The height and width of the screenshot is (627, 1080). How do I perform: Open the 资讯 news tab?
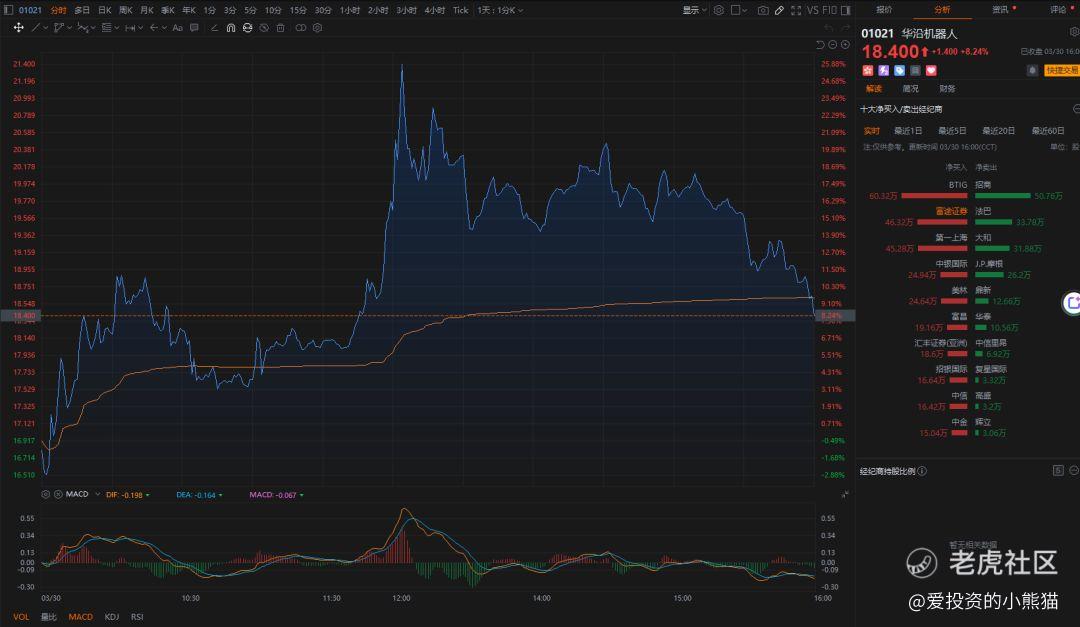[1000, 10]
